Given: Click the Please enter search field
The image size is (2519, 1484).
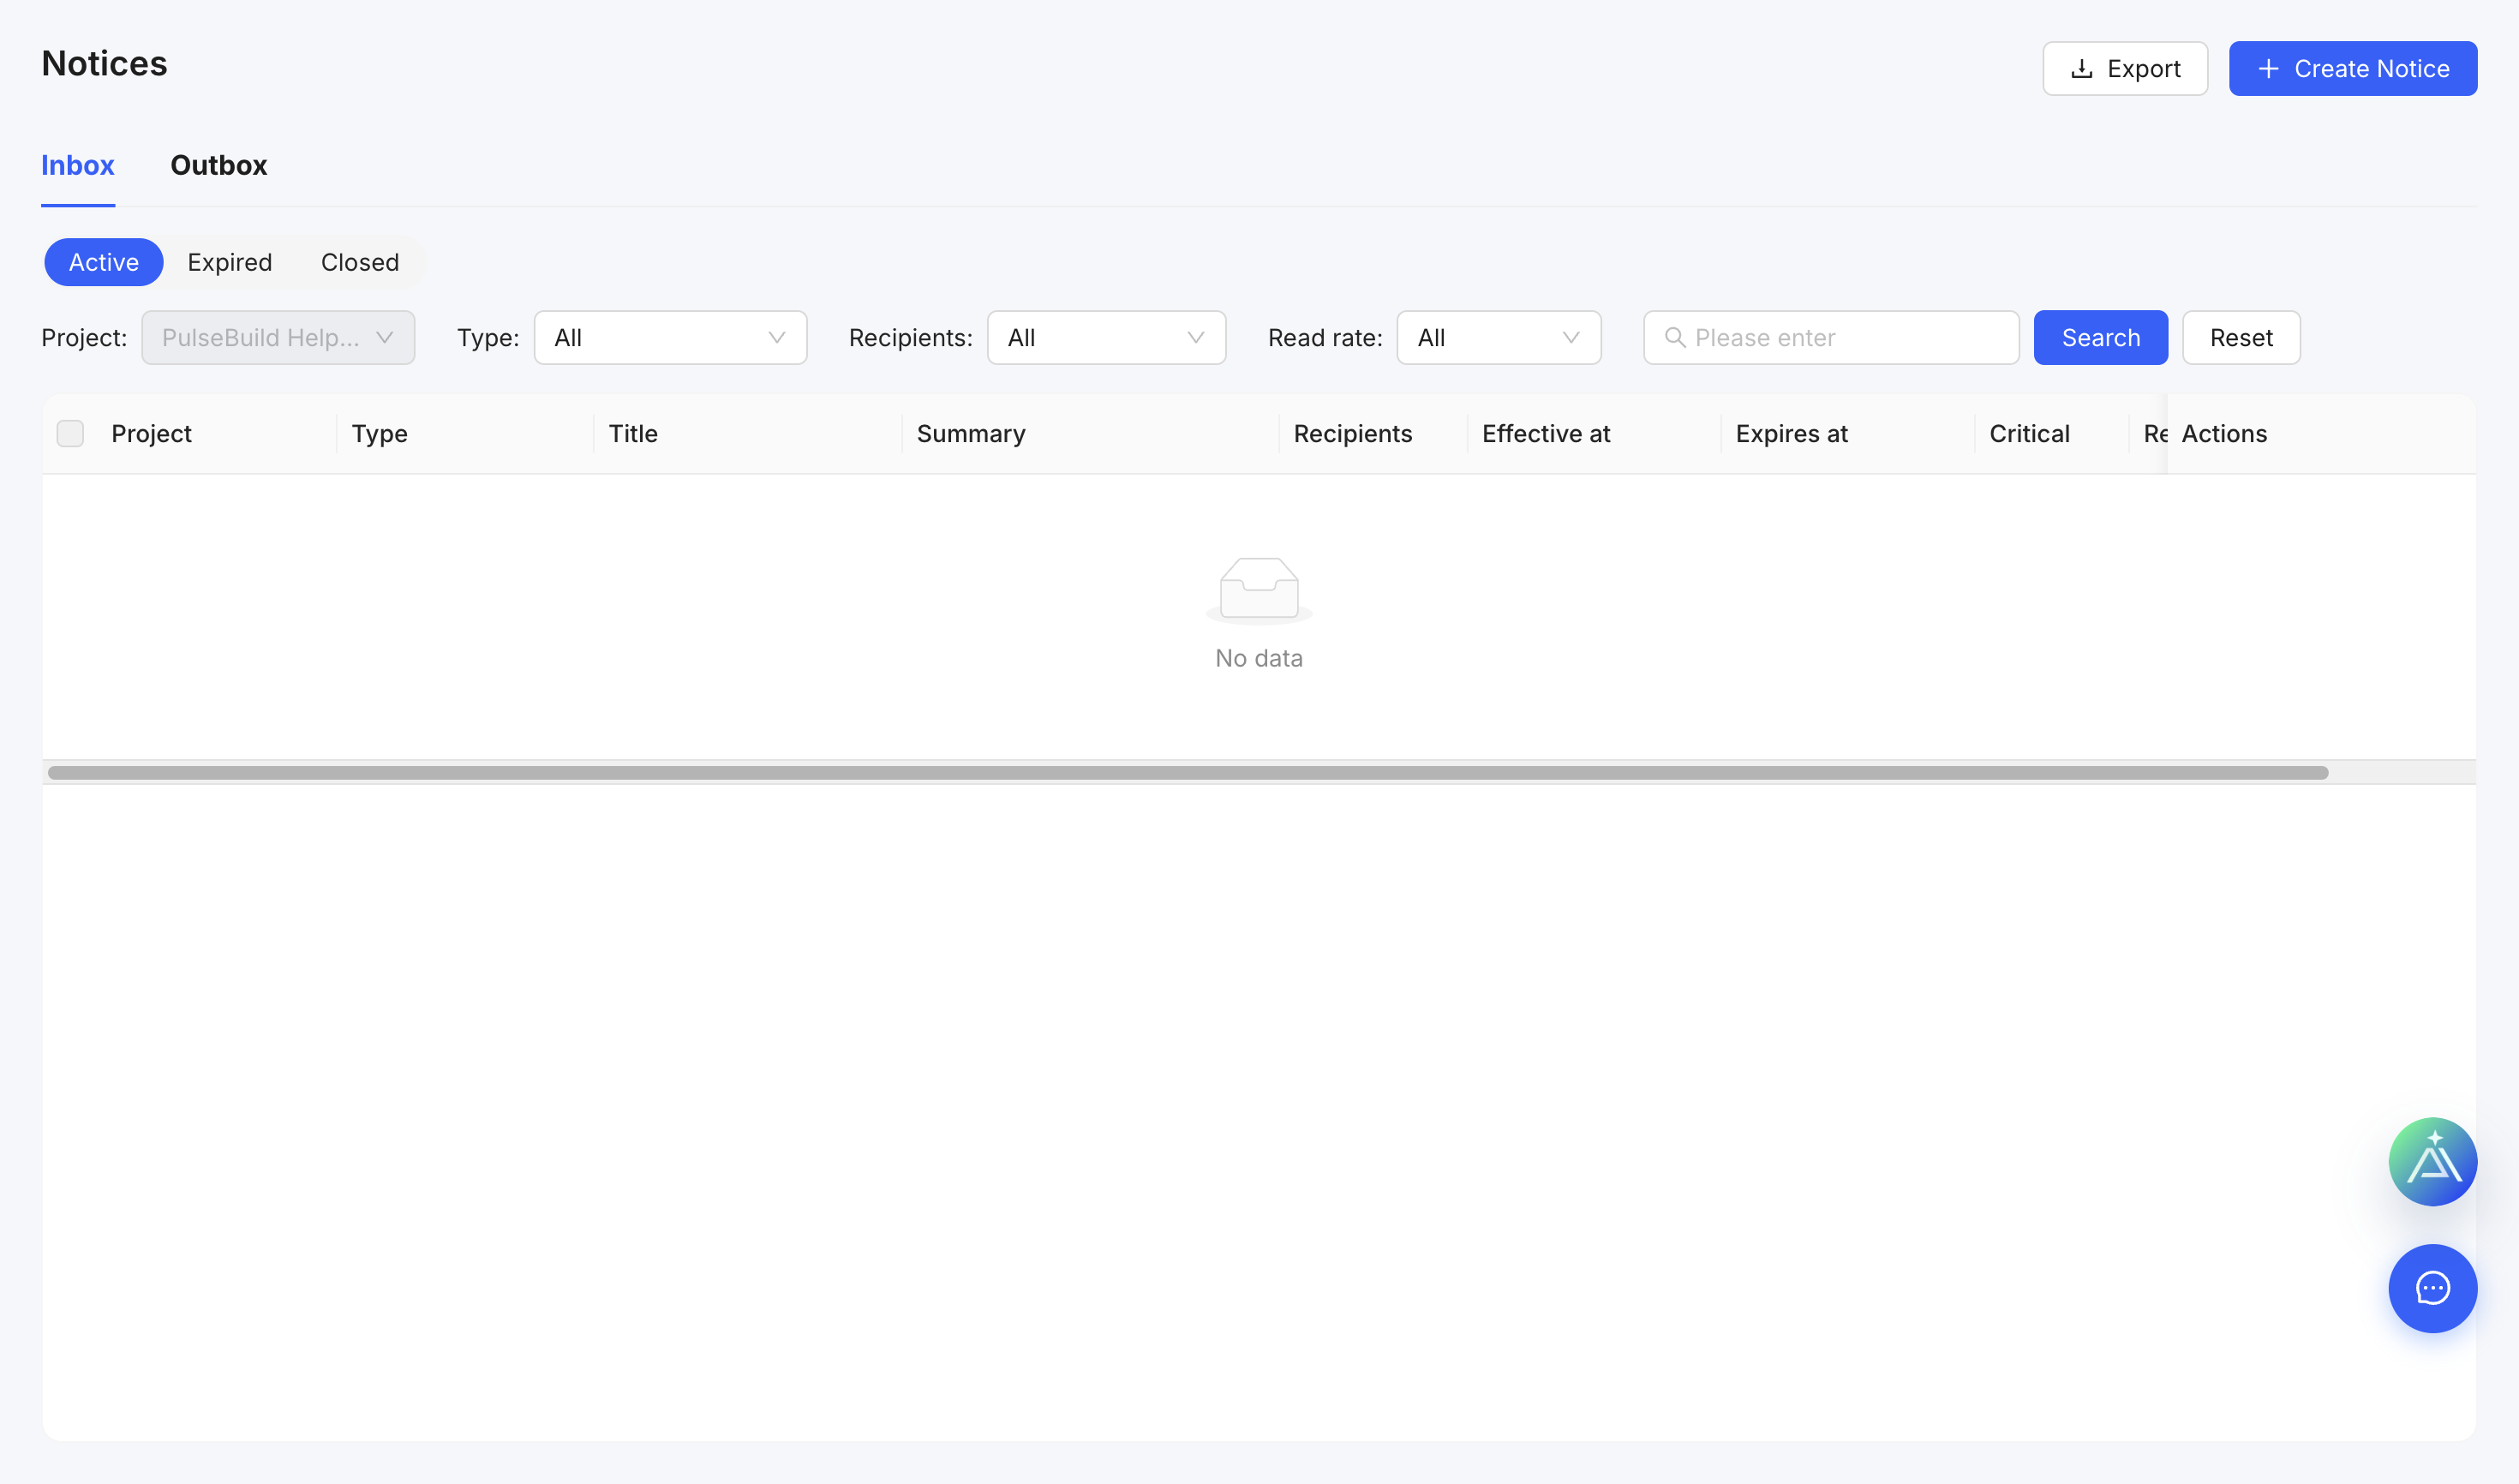Looking at the screenshot, I should tap(1830, 338).
